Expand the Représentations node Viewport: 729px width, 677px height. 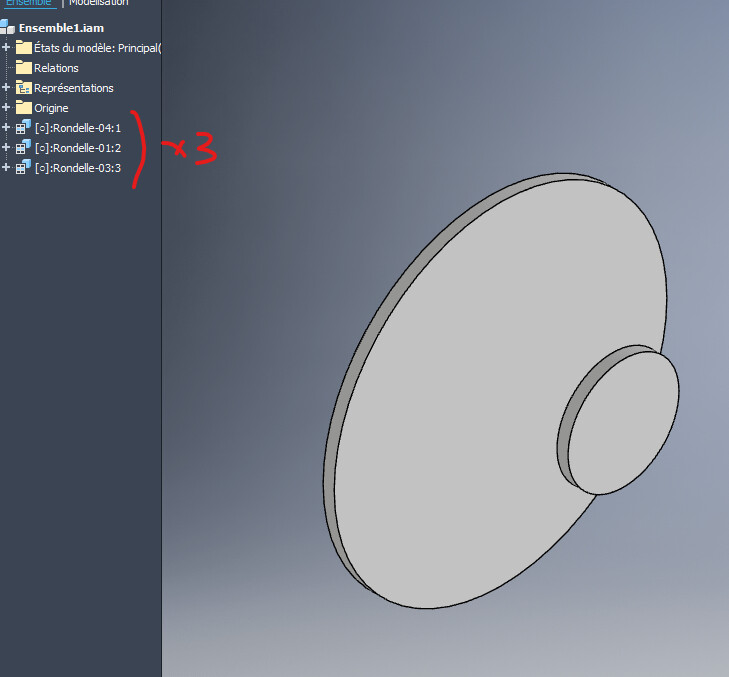(x=6, y=88)
